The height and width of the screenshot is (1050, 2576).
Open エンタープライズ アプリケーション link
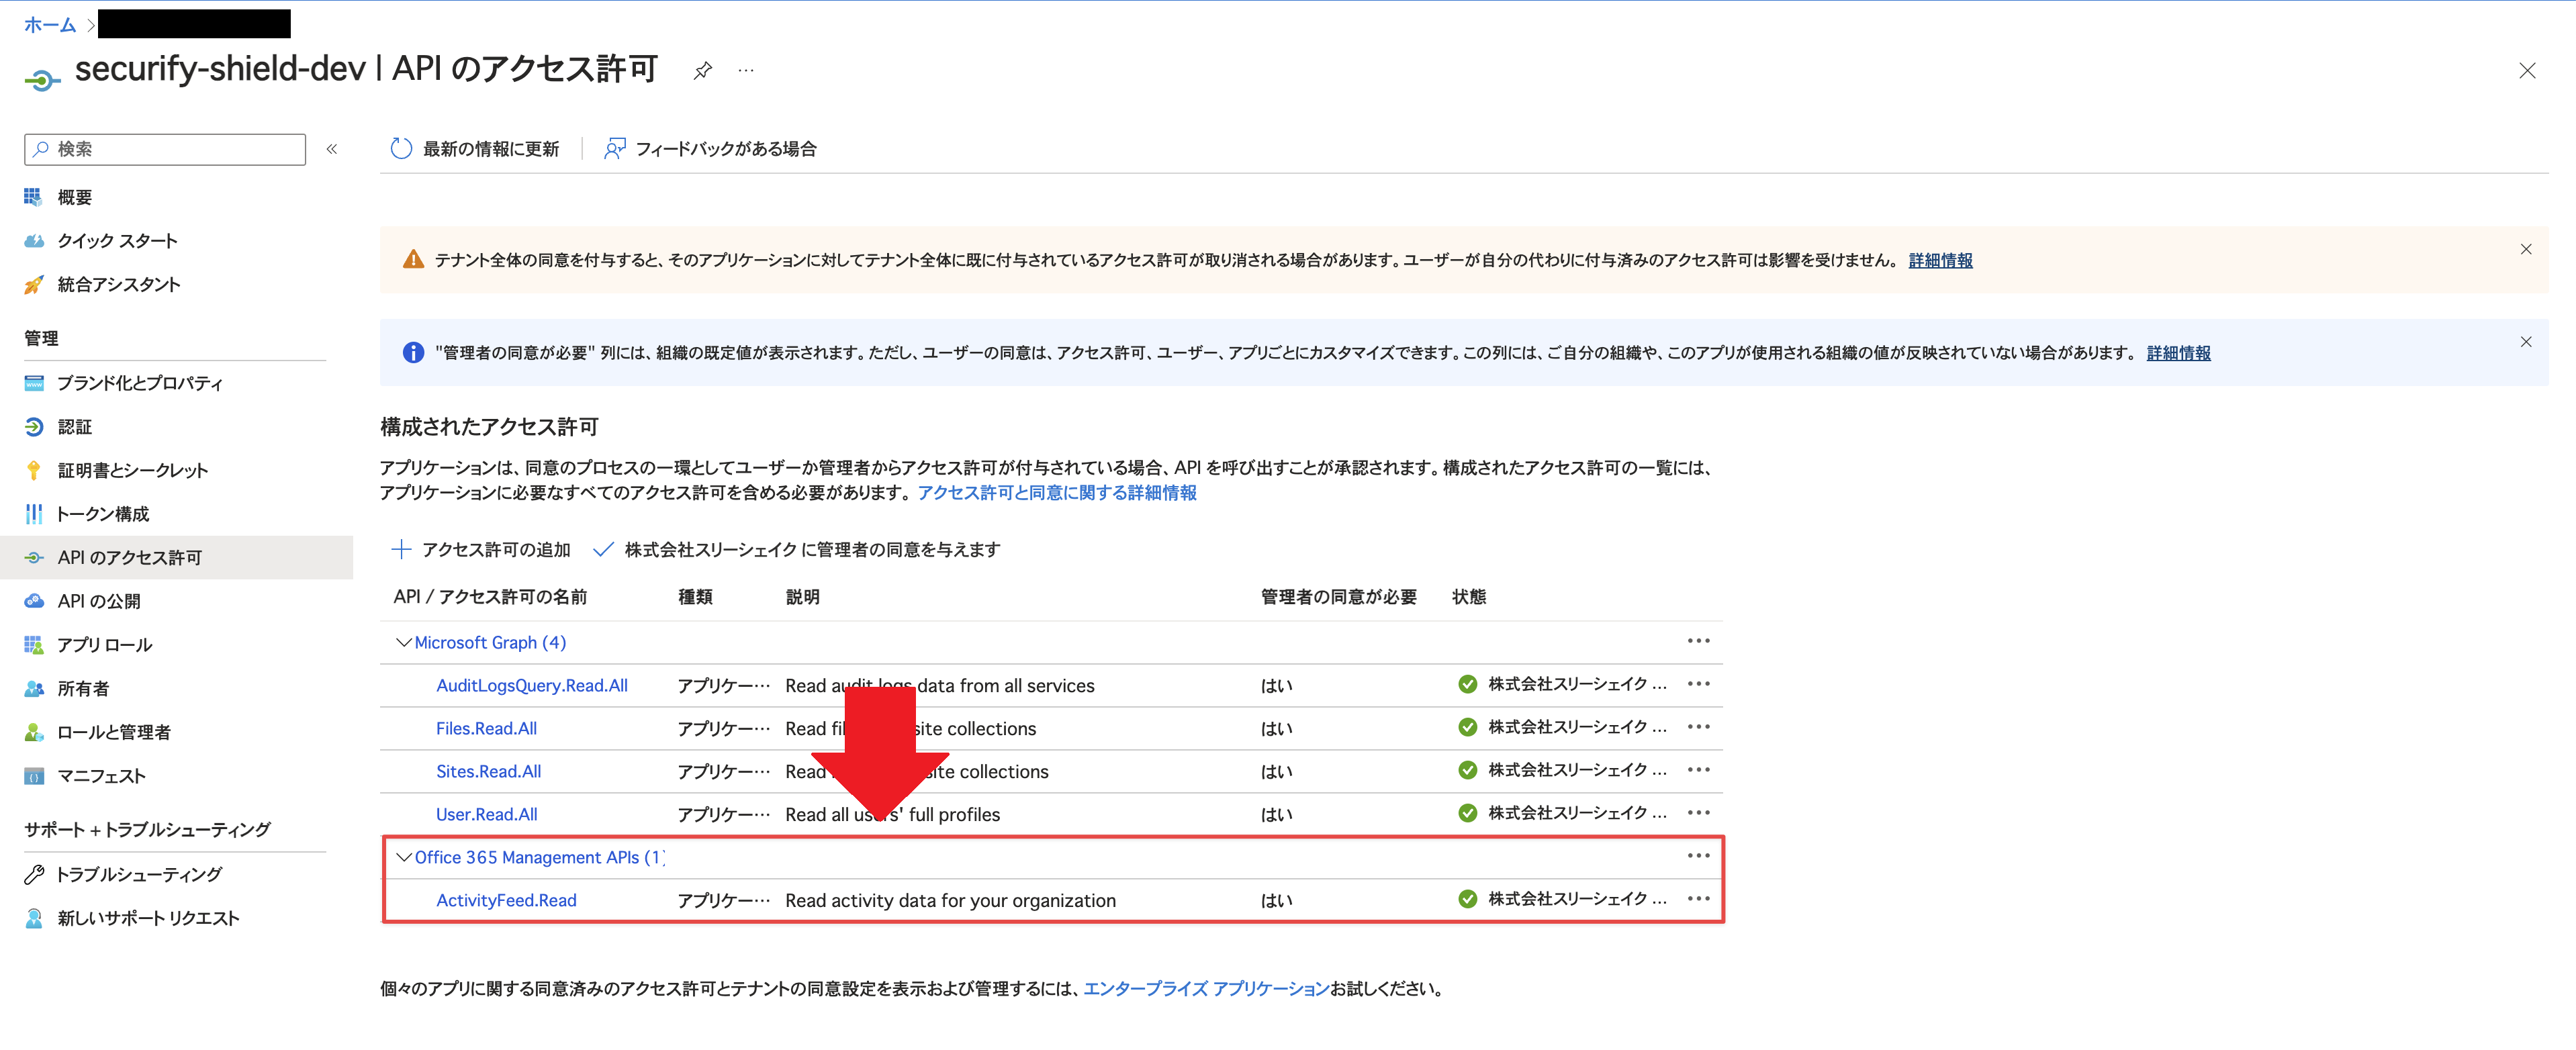pos(1206,989)
